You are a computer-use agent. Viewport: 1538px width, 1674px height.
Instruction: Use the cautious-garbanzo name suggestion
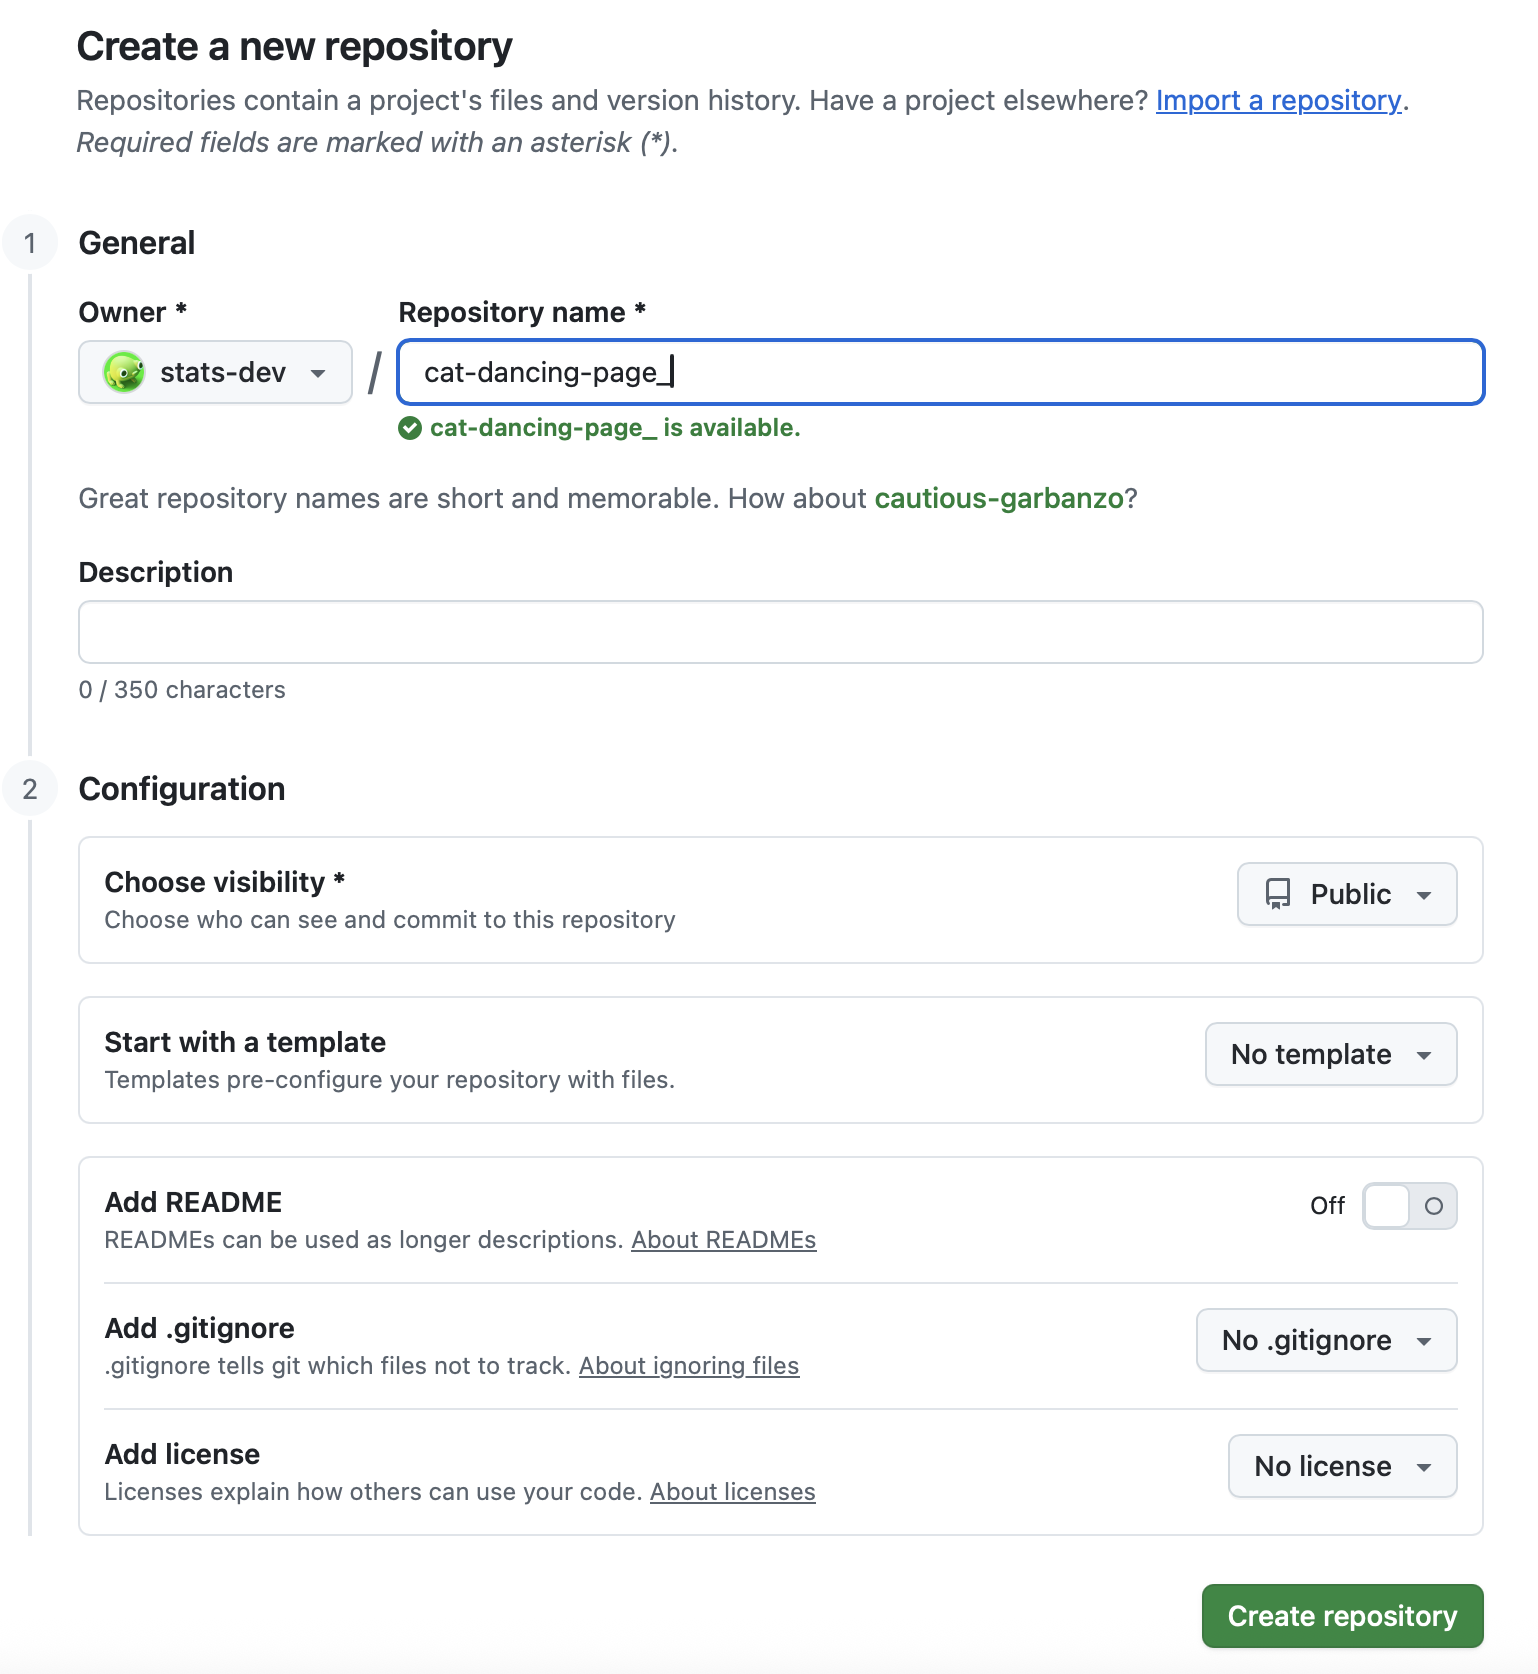click(x=998, y=498)
